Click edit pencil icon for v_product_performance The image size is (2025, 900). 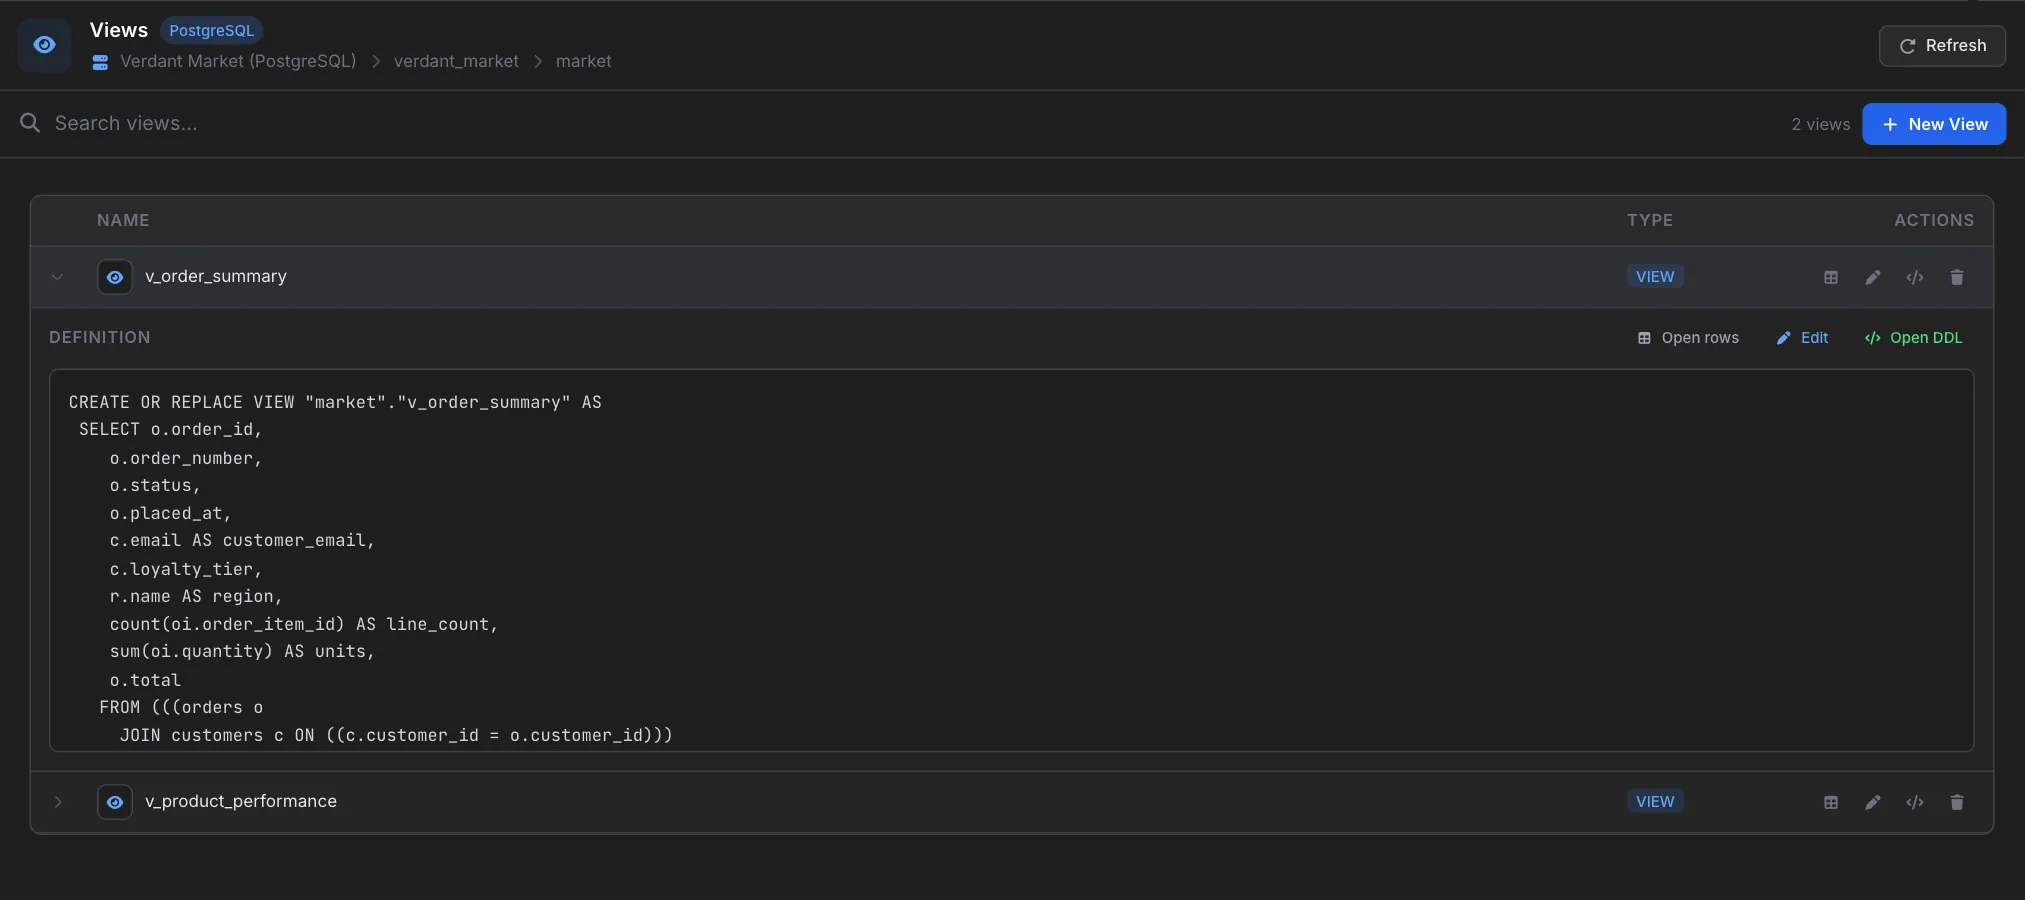(1873, 802)
